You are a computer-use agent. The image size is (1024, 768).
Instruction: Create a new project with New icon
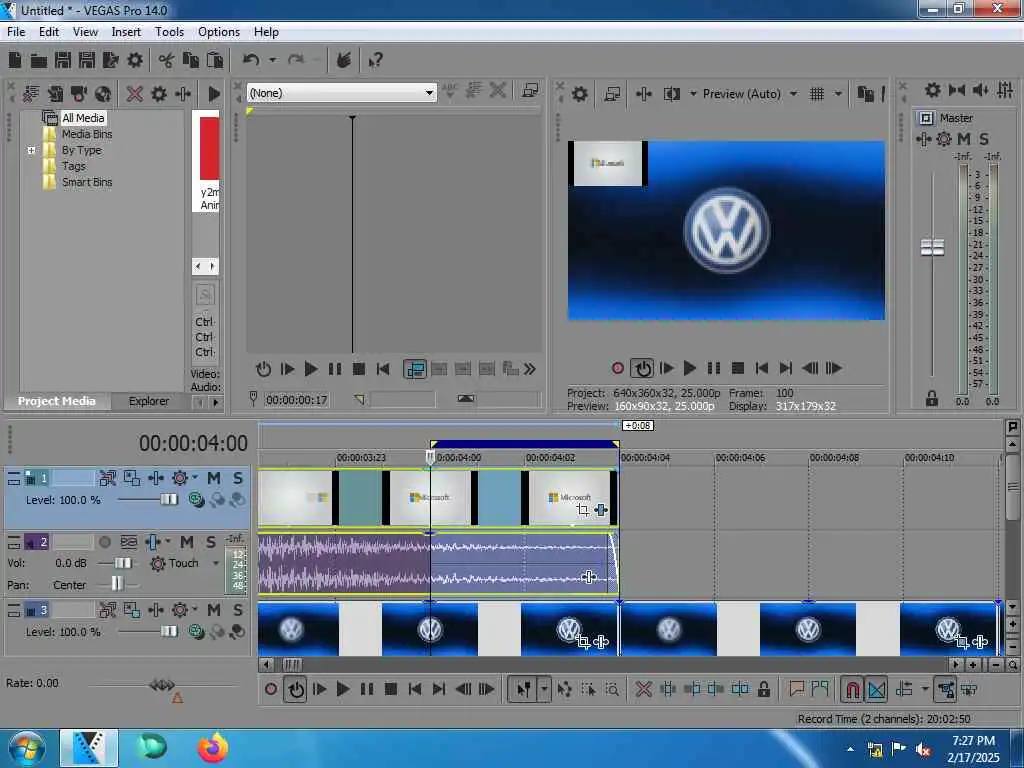pyautogui.click(x=15, y=61)
